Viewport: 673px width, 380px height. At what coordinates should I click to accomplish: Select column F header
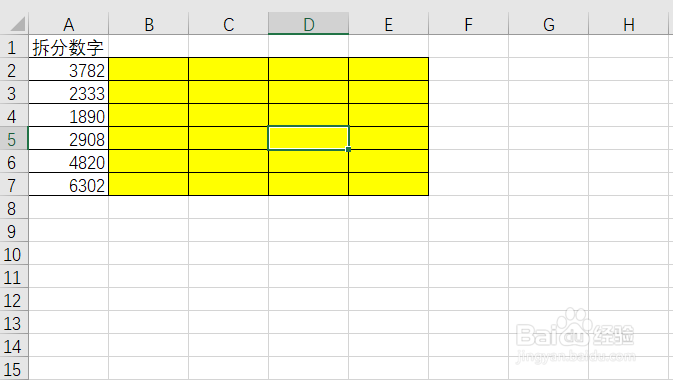coord(468,24)
